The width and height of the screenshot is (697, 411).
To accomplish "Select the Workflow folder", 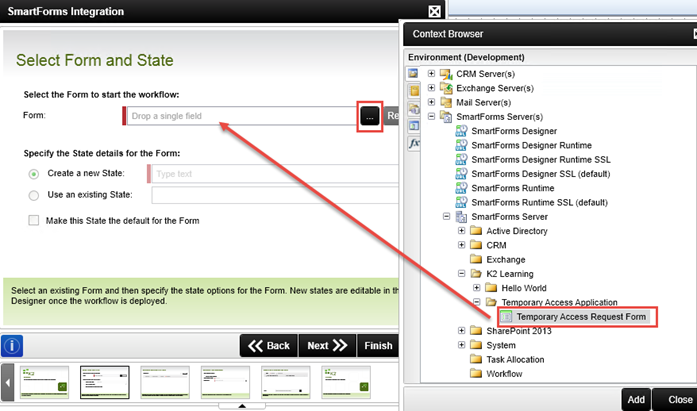I will tap(496, 374).
